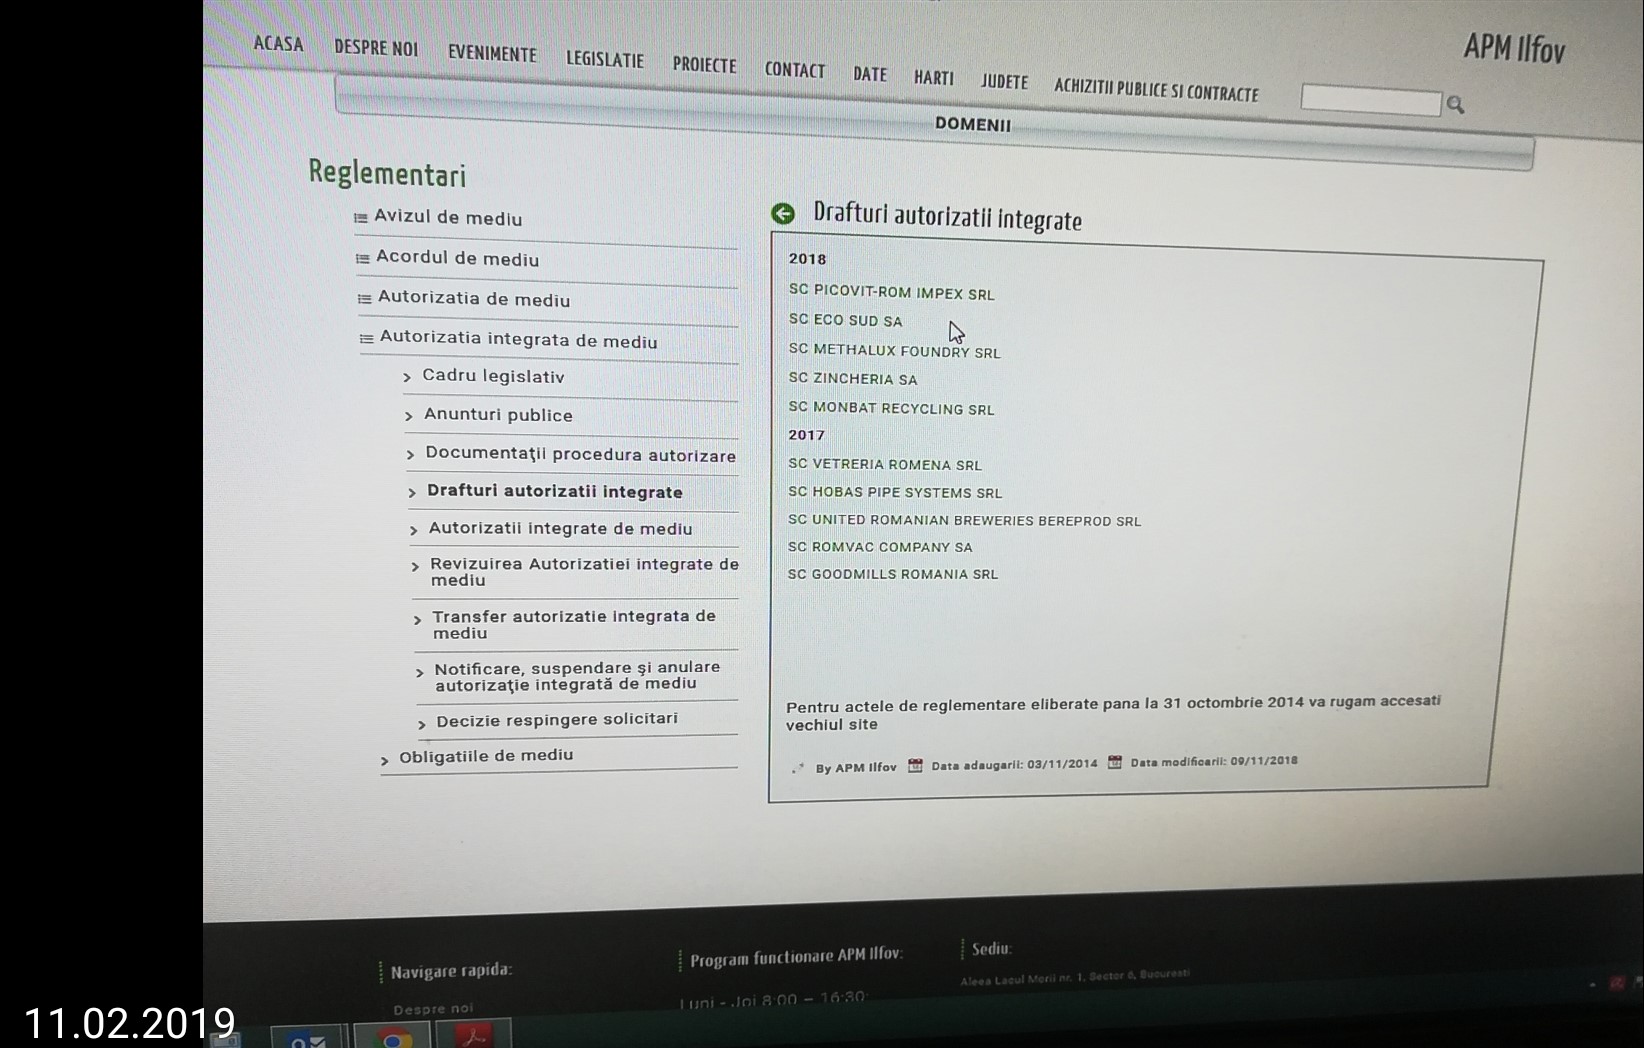Viewport: 1644px width, 1048px height.
Task: Click the 2017 year heading
Action: (x=806, y=435)
